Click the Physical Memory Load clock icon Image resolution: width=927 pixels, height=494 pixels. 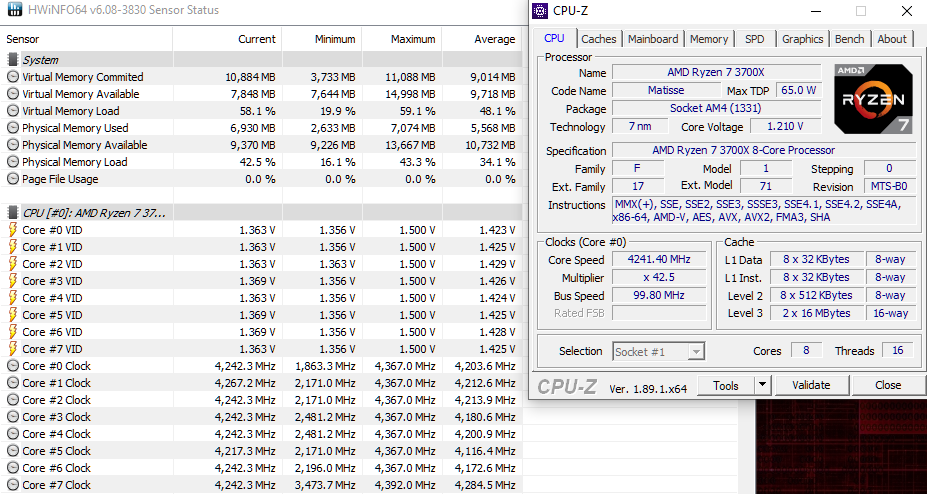[12, 162]
